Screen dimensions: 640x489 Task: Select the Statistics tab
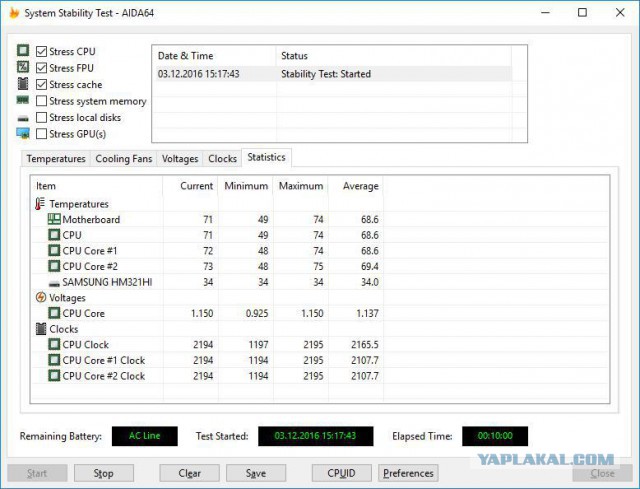267,158
